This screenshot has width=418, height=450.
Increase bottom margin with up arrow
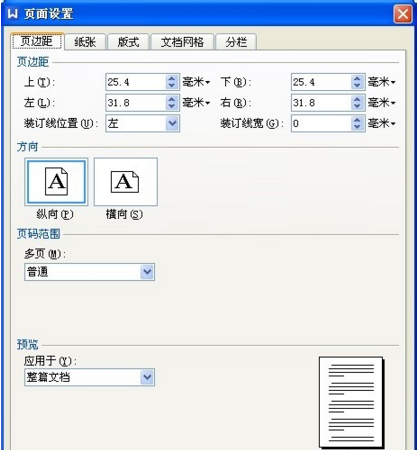pyautogui.click(x=357, y=79)
